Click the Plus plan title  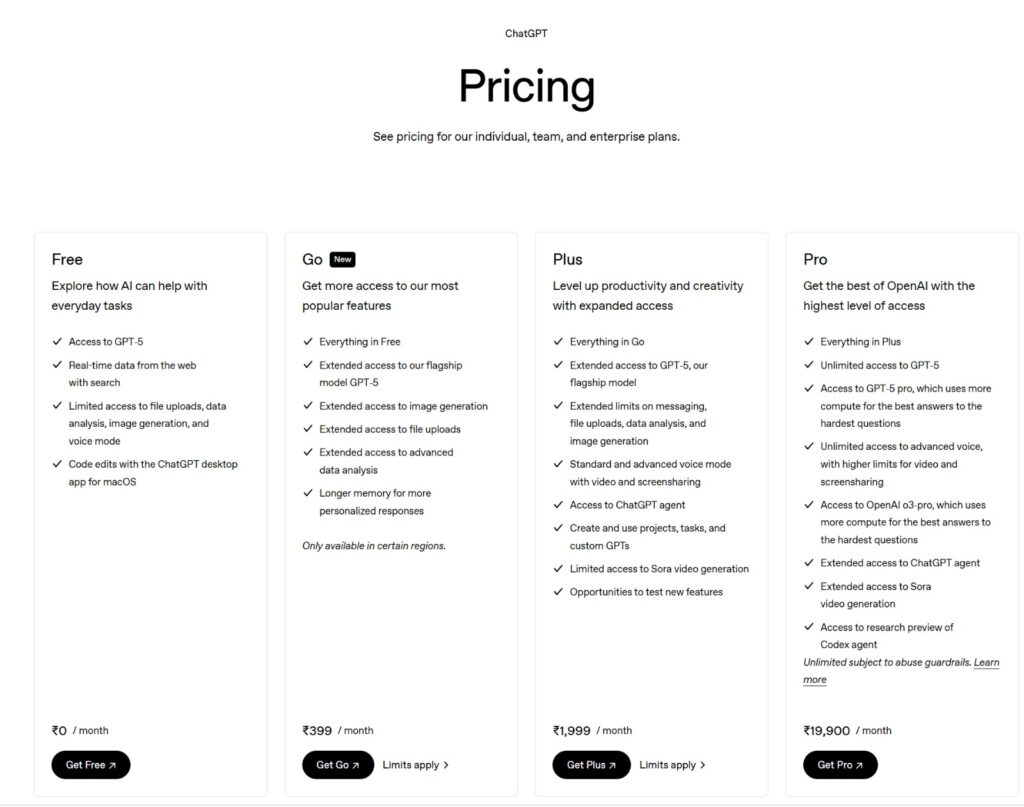[x=567, y=259]
